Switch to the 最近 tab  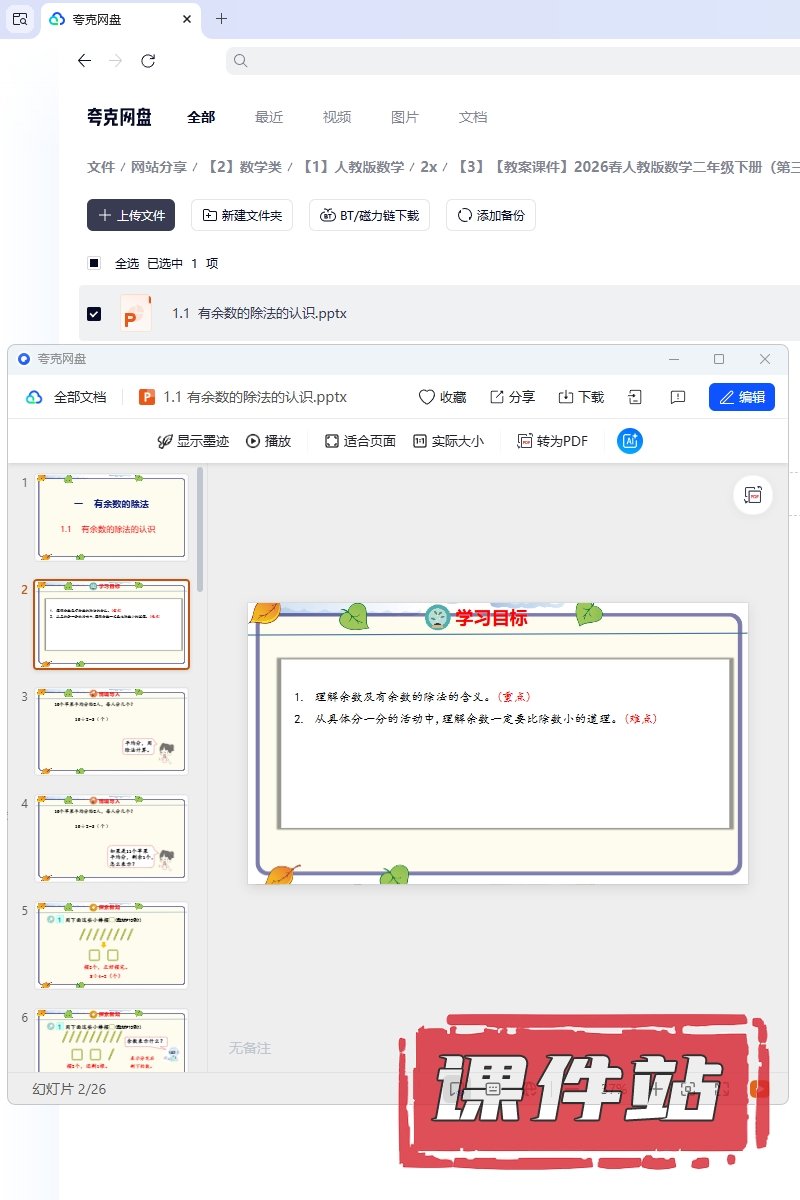pyautogui.click(x=269, y=117)
